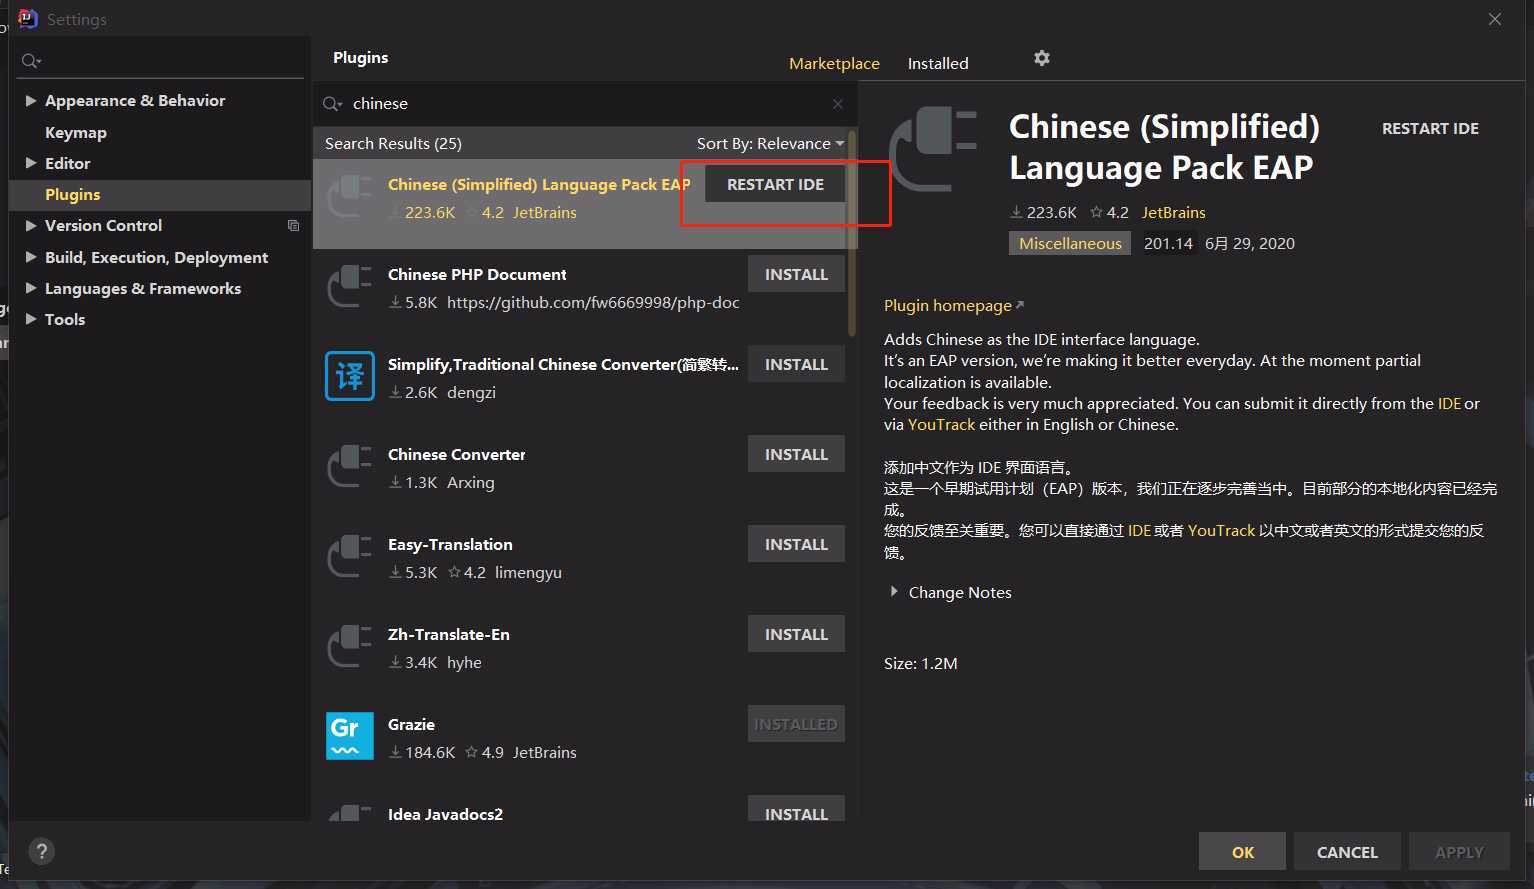
Task: Expand the Version Control node
Action: click(x=30, y=226)
